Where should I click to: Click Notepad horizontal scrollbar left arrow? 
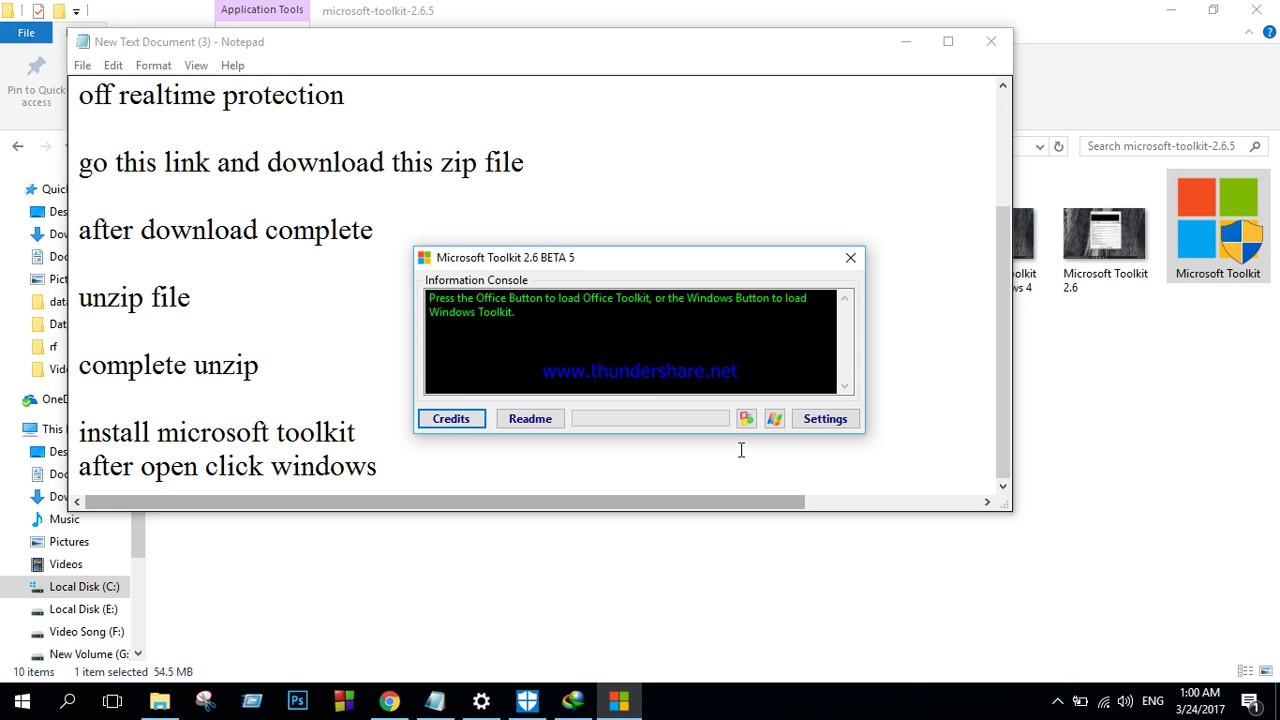[x=77, y=502]
